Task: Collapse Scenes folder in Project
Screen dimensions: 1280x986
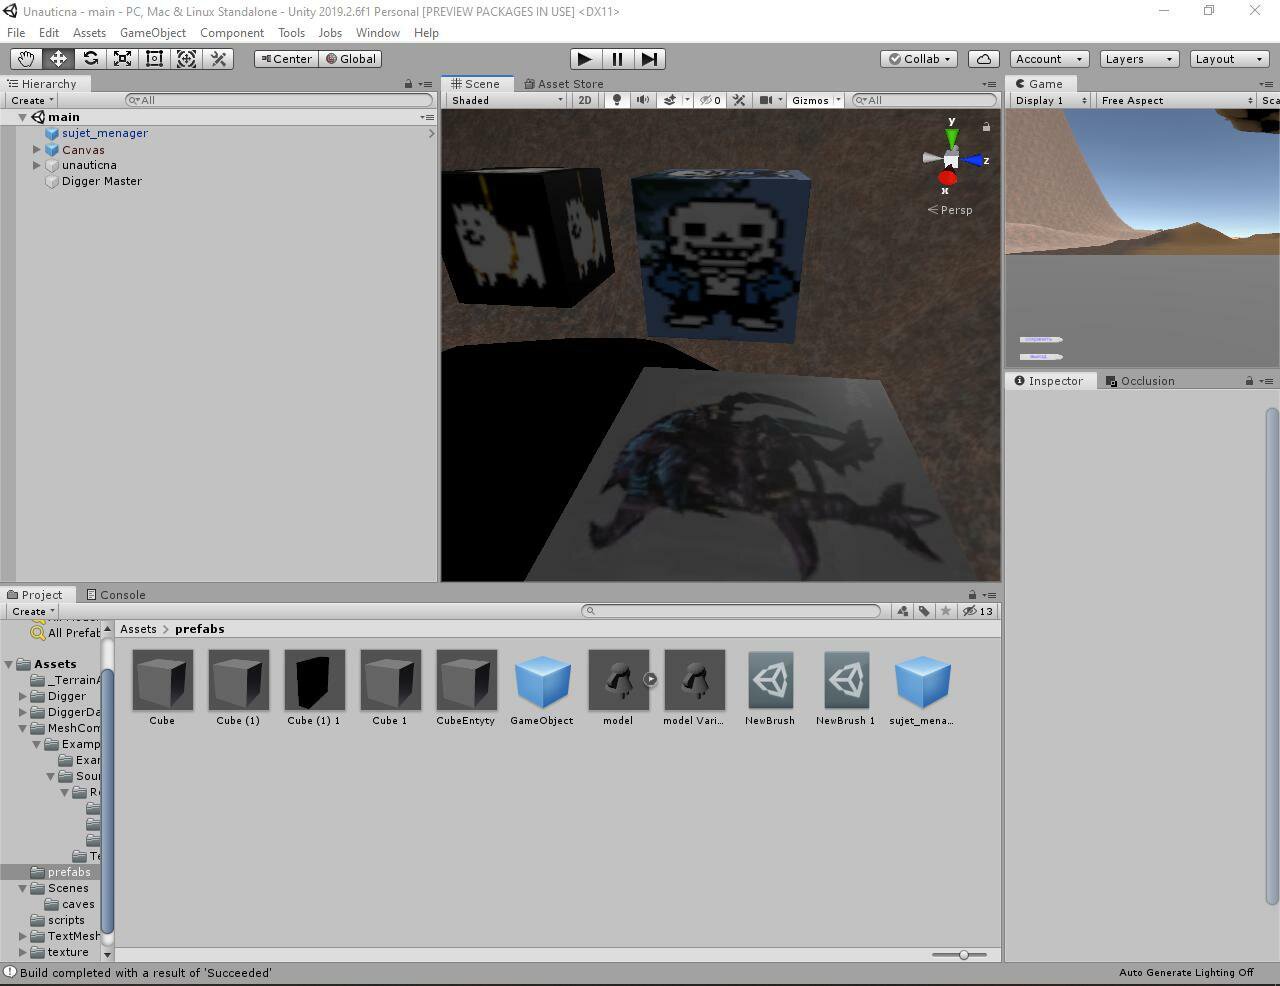Action: pos(23,888)
